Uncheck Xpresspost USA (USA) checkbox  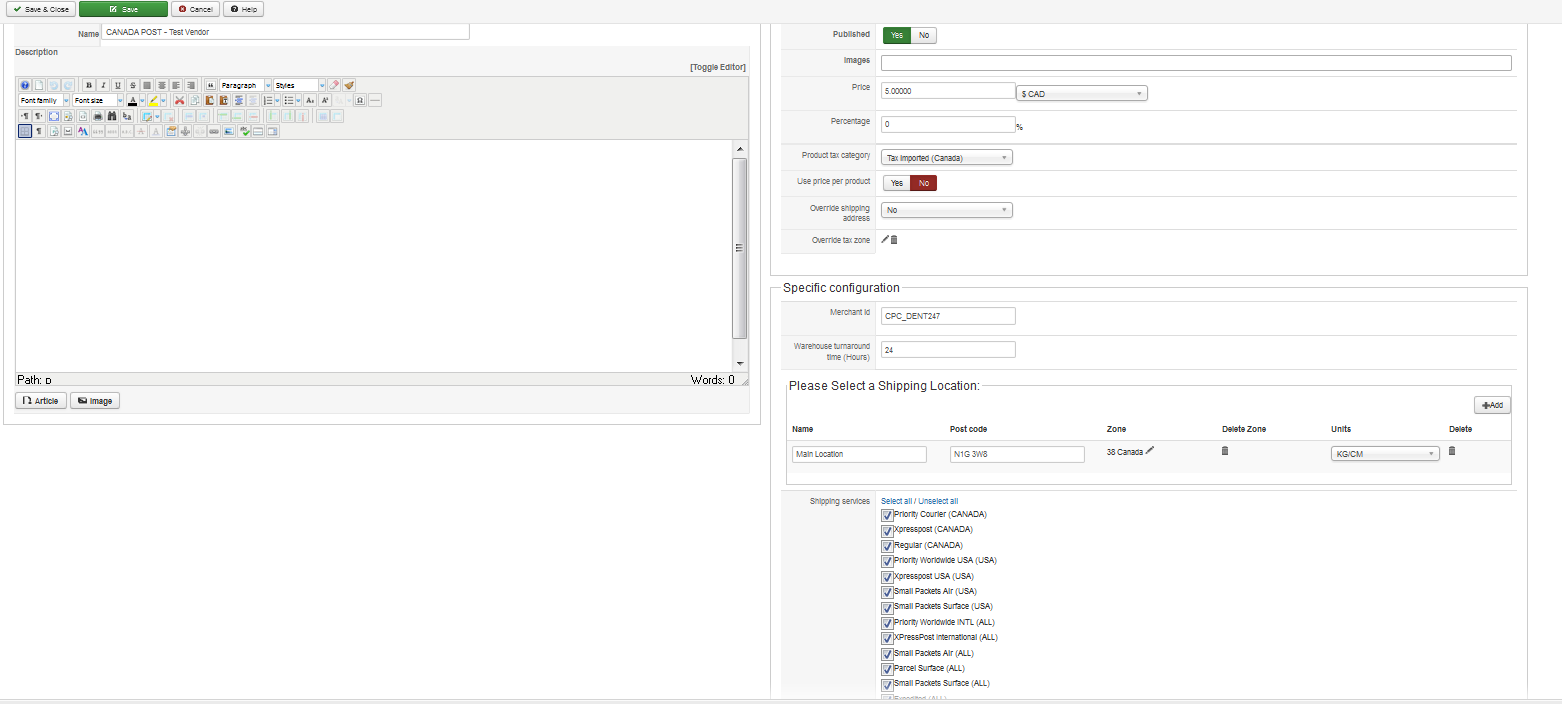887,577
